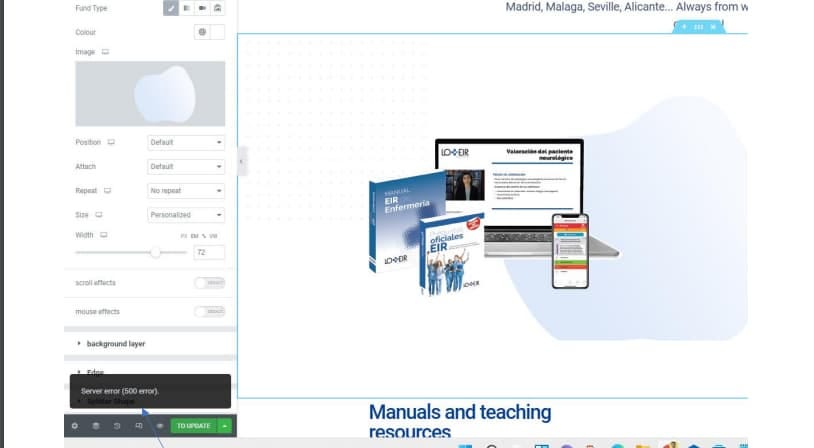Click the Fund Type label
The height and width of the screenshot is (448, 814).
[91, 8]
